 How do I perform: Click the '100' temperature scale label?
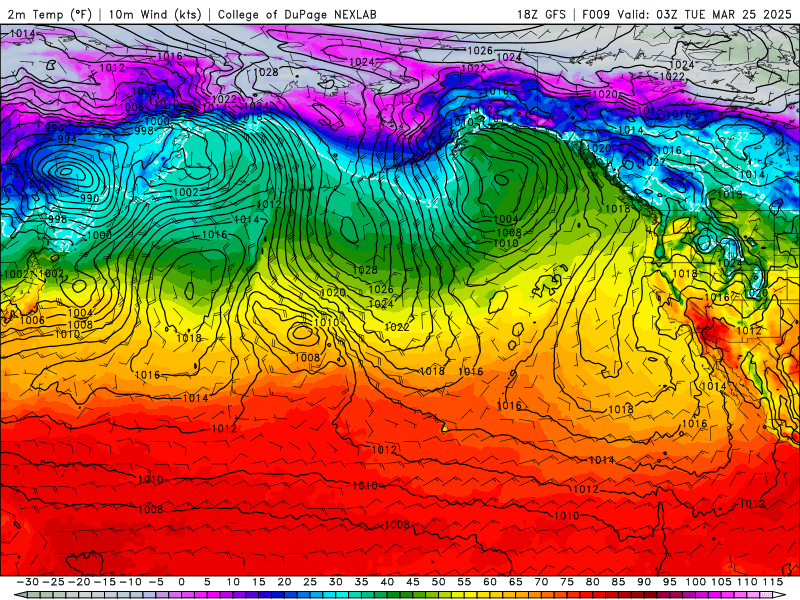pos(695,582)
